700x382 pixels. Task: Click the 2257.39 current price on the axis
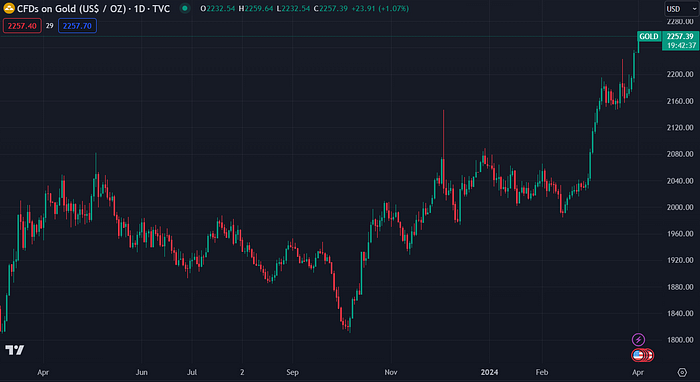pos(680,37)
